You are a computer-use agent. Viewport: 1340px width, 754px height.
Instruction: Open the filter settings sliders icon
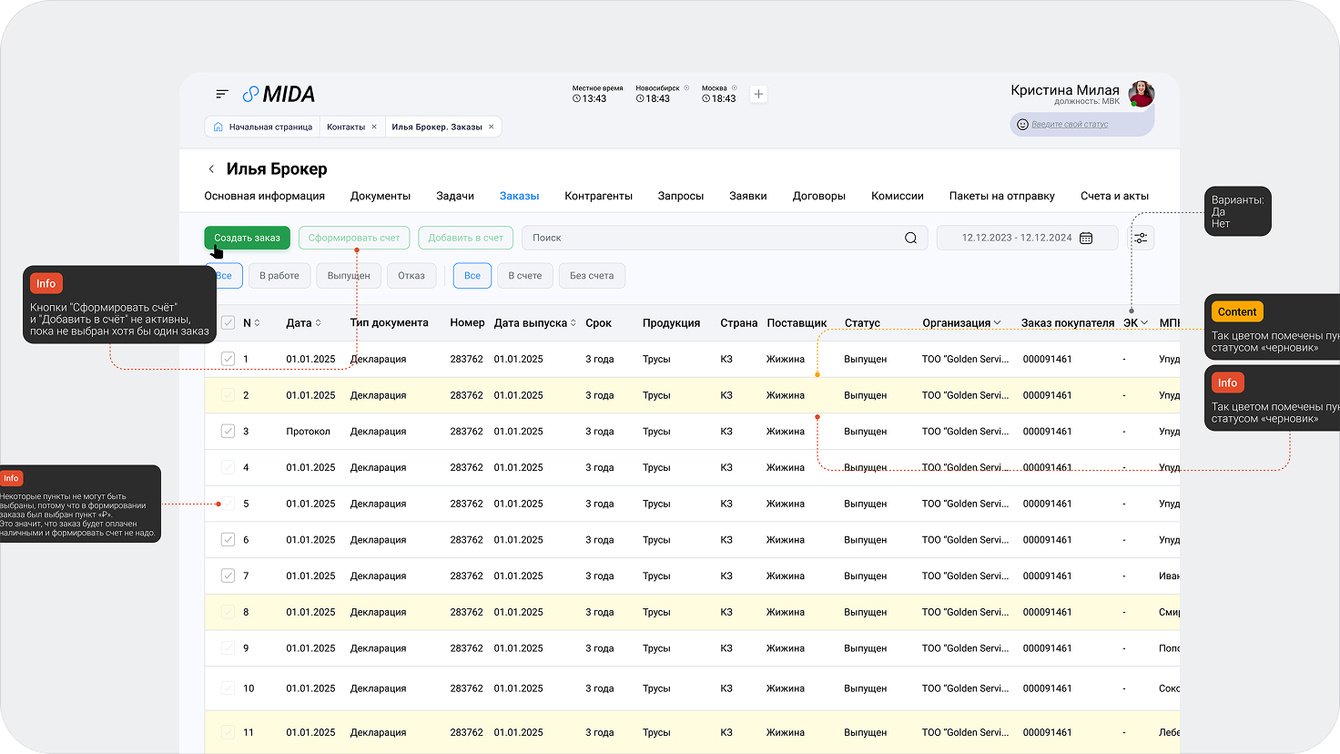(x=1141, y=238)
